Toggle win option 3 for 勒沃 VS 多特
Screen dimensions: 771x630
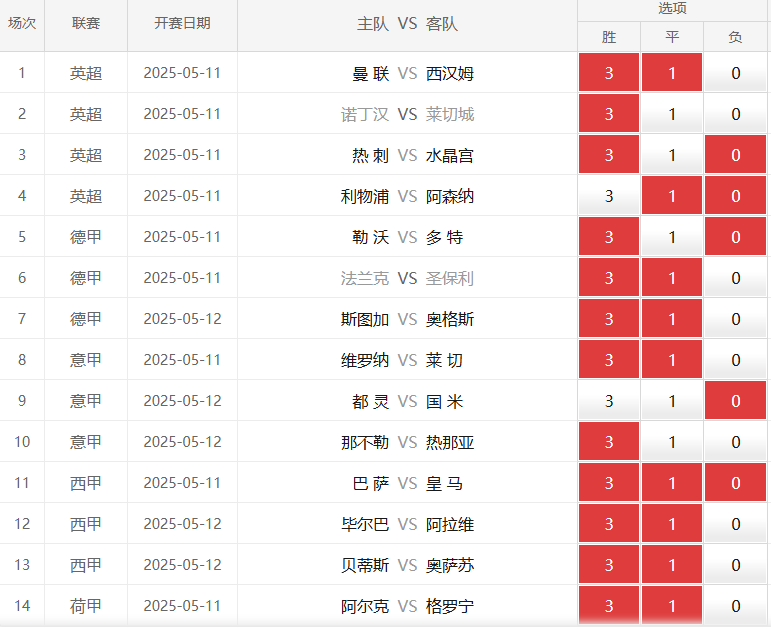(609, 237)
